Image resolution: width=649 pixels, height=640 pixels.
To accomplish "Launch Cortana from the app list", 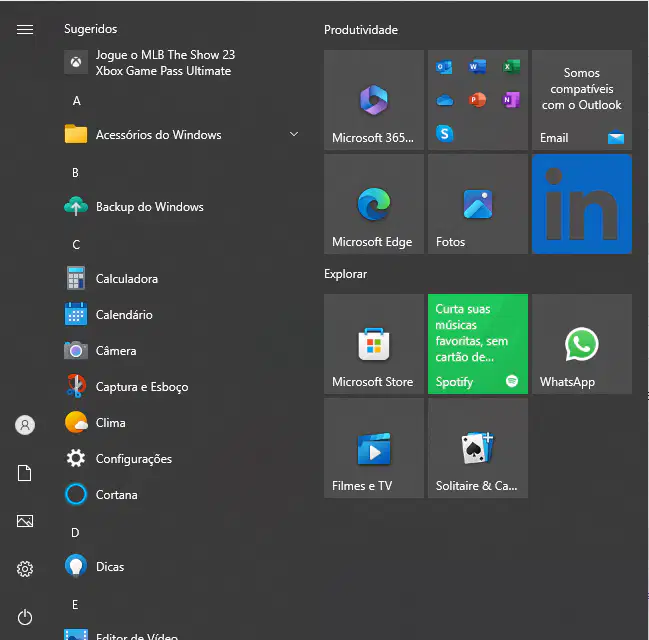I will point(101,495).
